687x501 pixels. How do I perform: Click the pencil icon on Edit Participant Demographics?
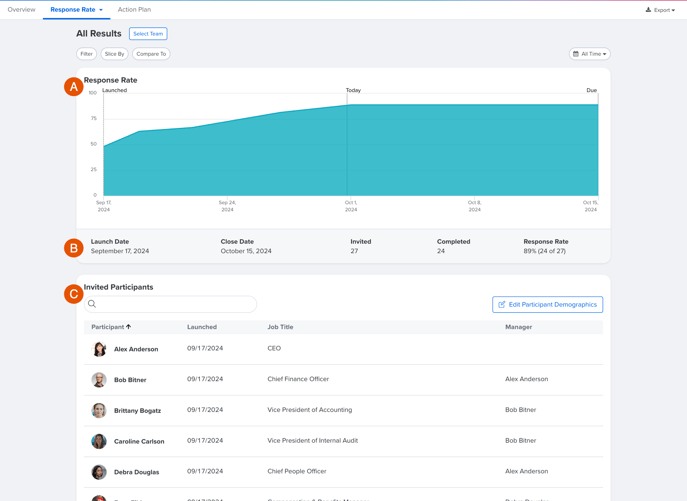point(502,305)
